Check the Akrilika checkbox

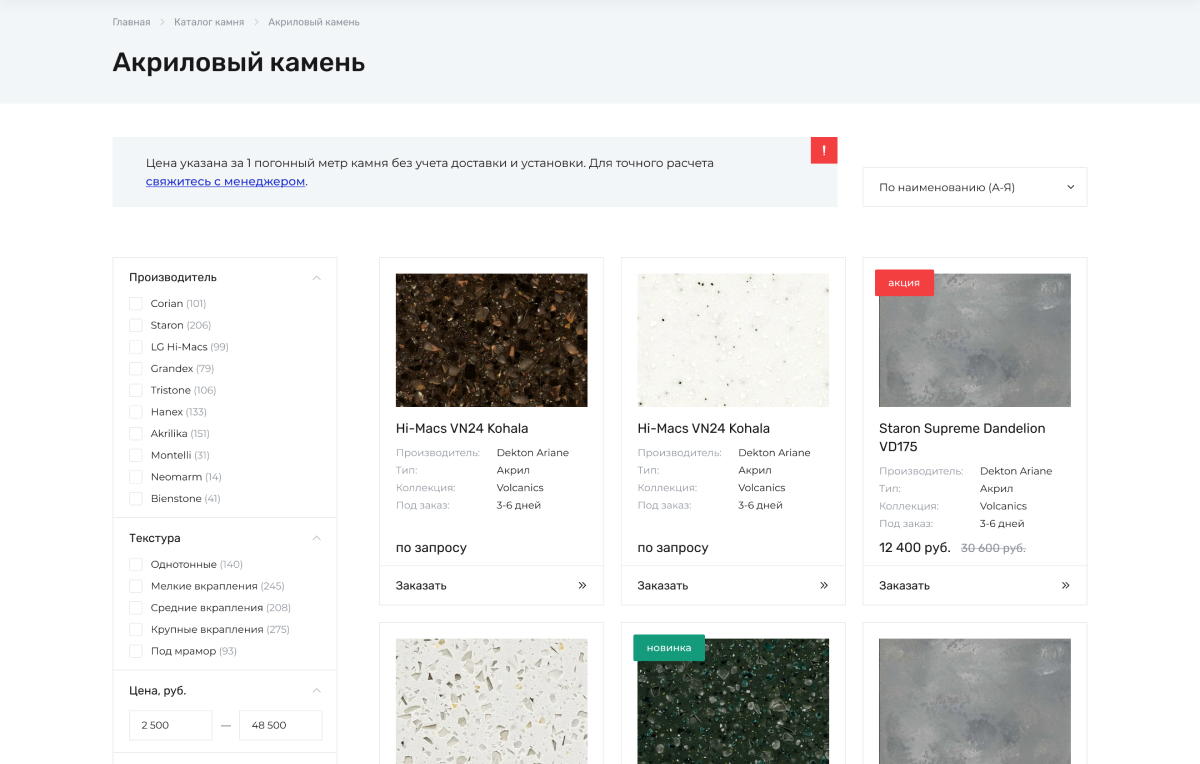(x=136, y=433)
